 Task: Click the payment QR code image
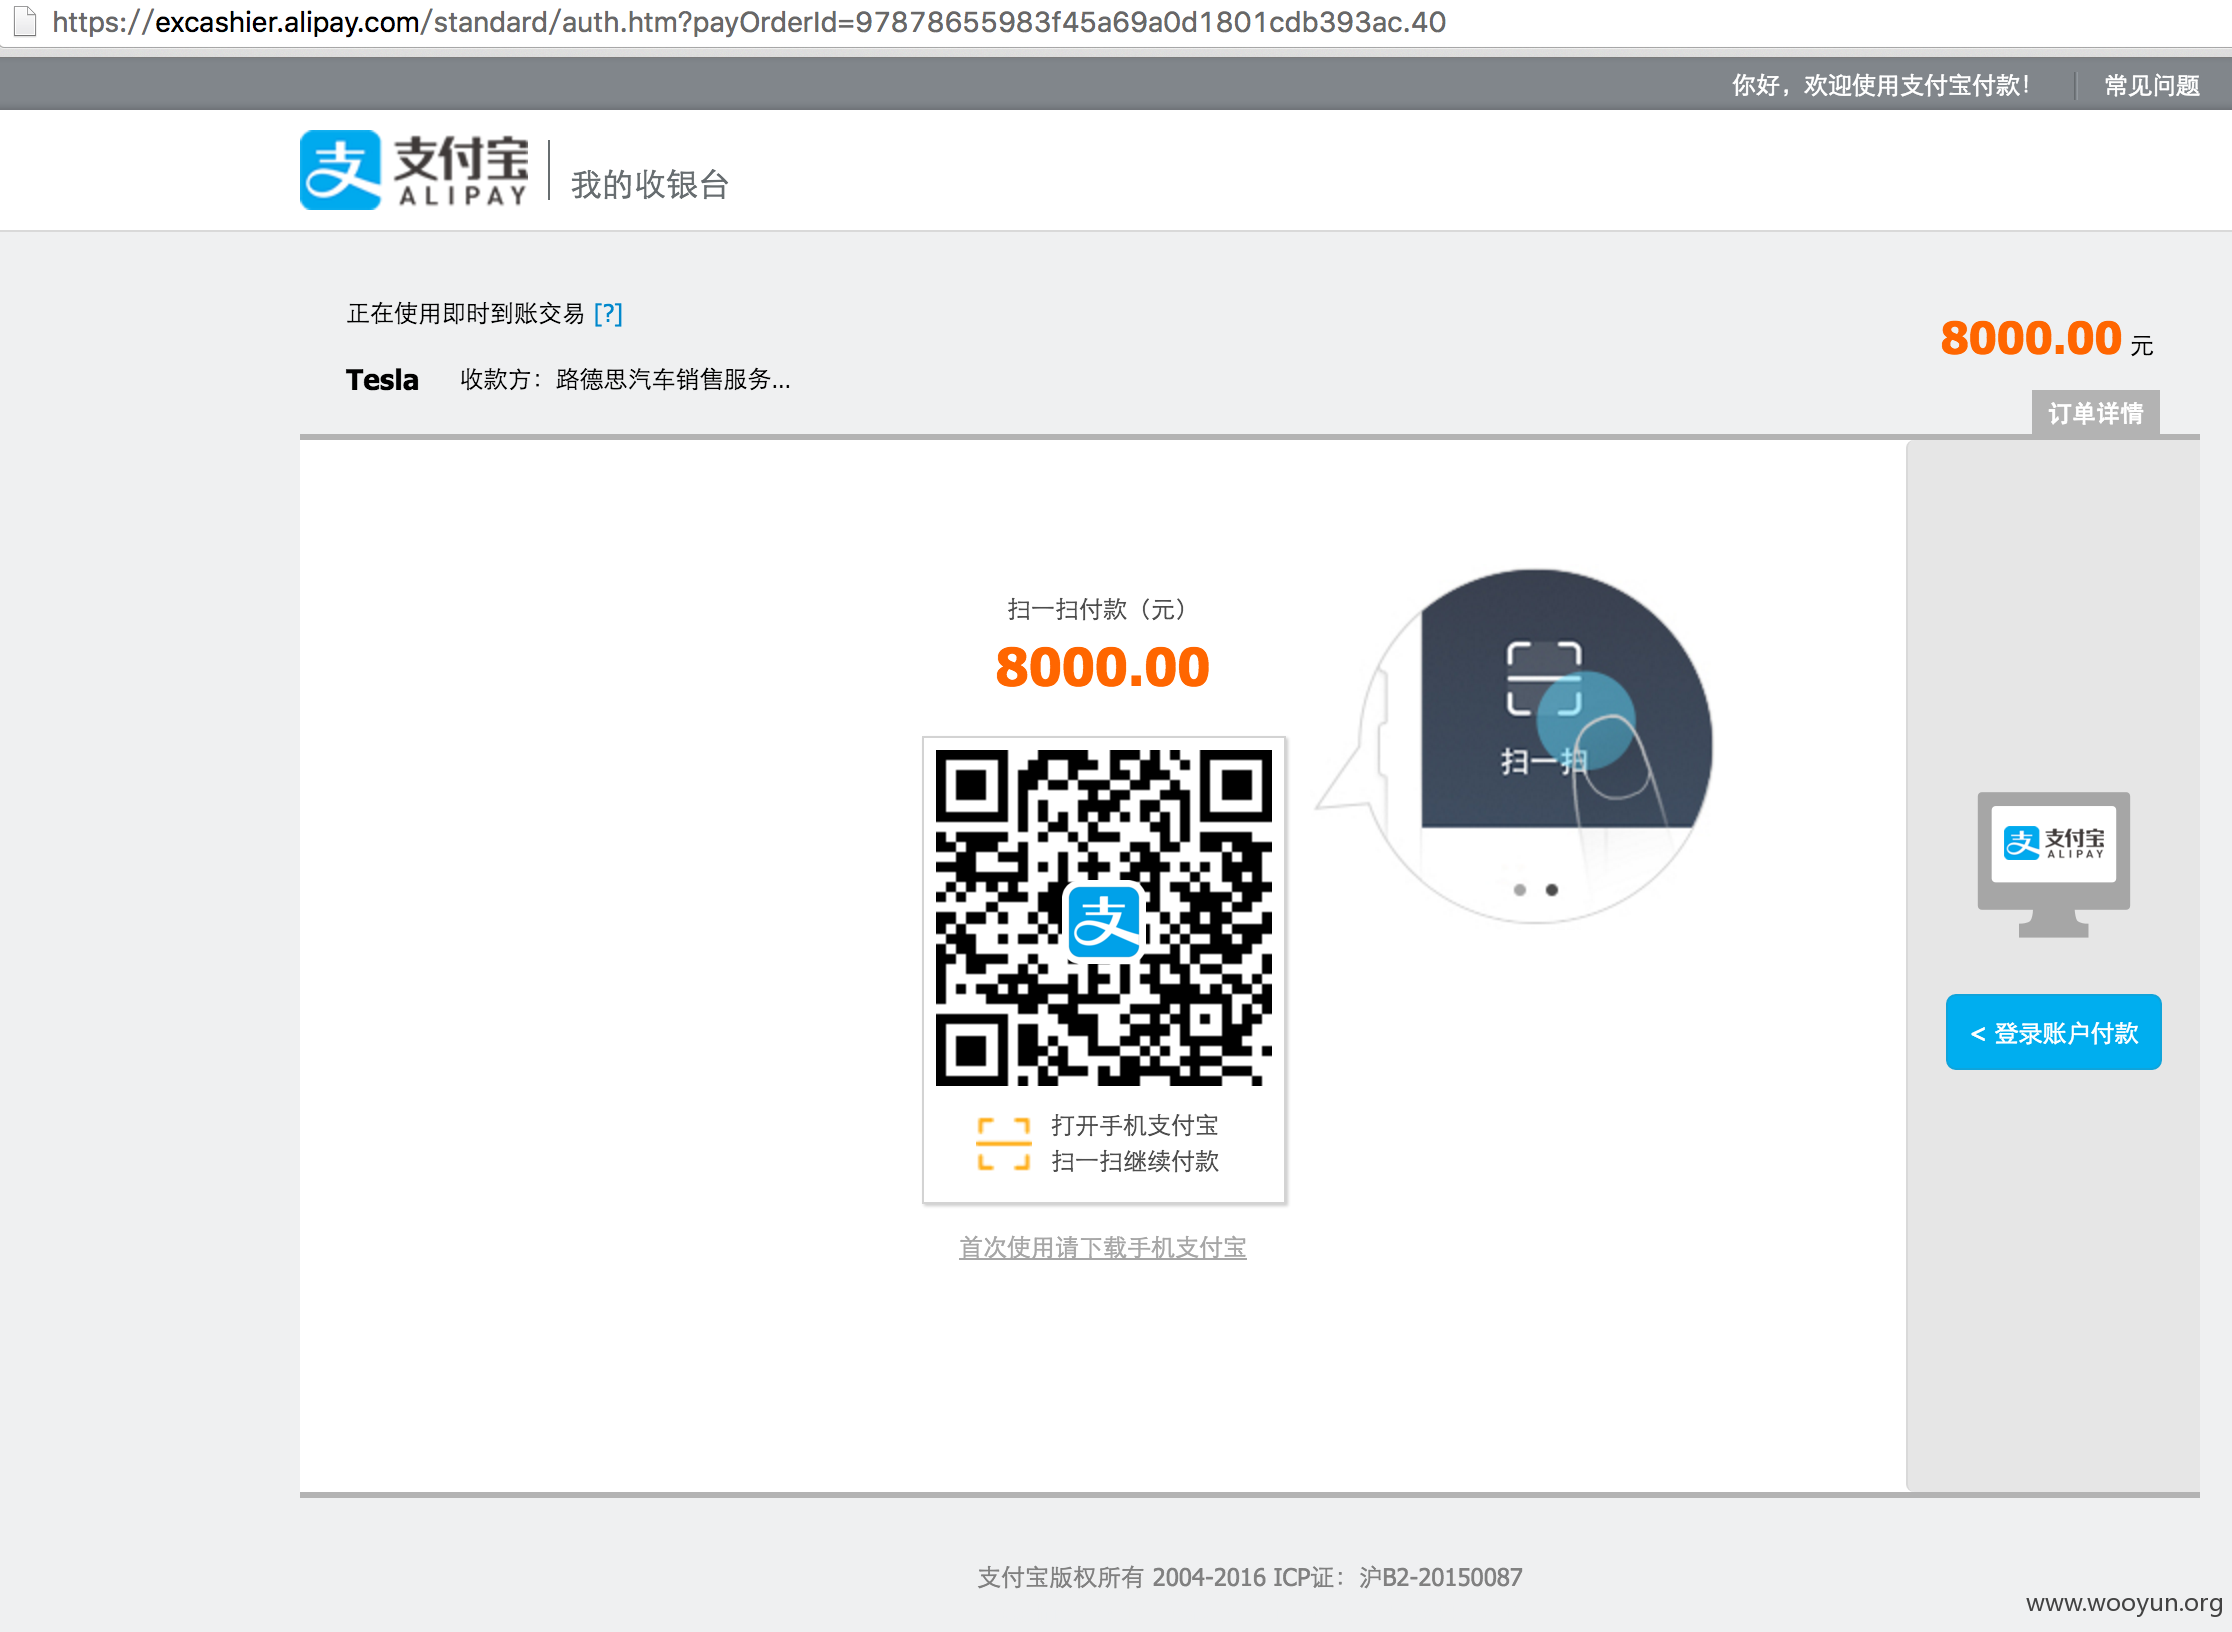pos(1104,917)
